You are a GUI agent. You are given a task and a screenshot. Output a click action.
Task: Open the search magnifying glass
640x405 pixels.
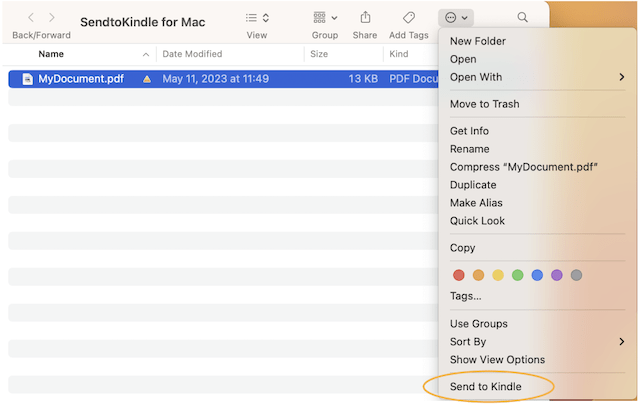[x=523, y=18]
